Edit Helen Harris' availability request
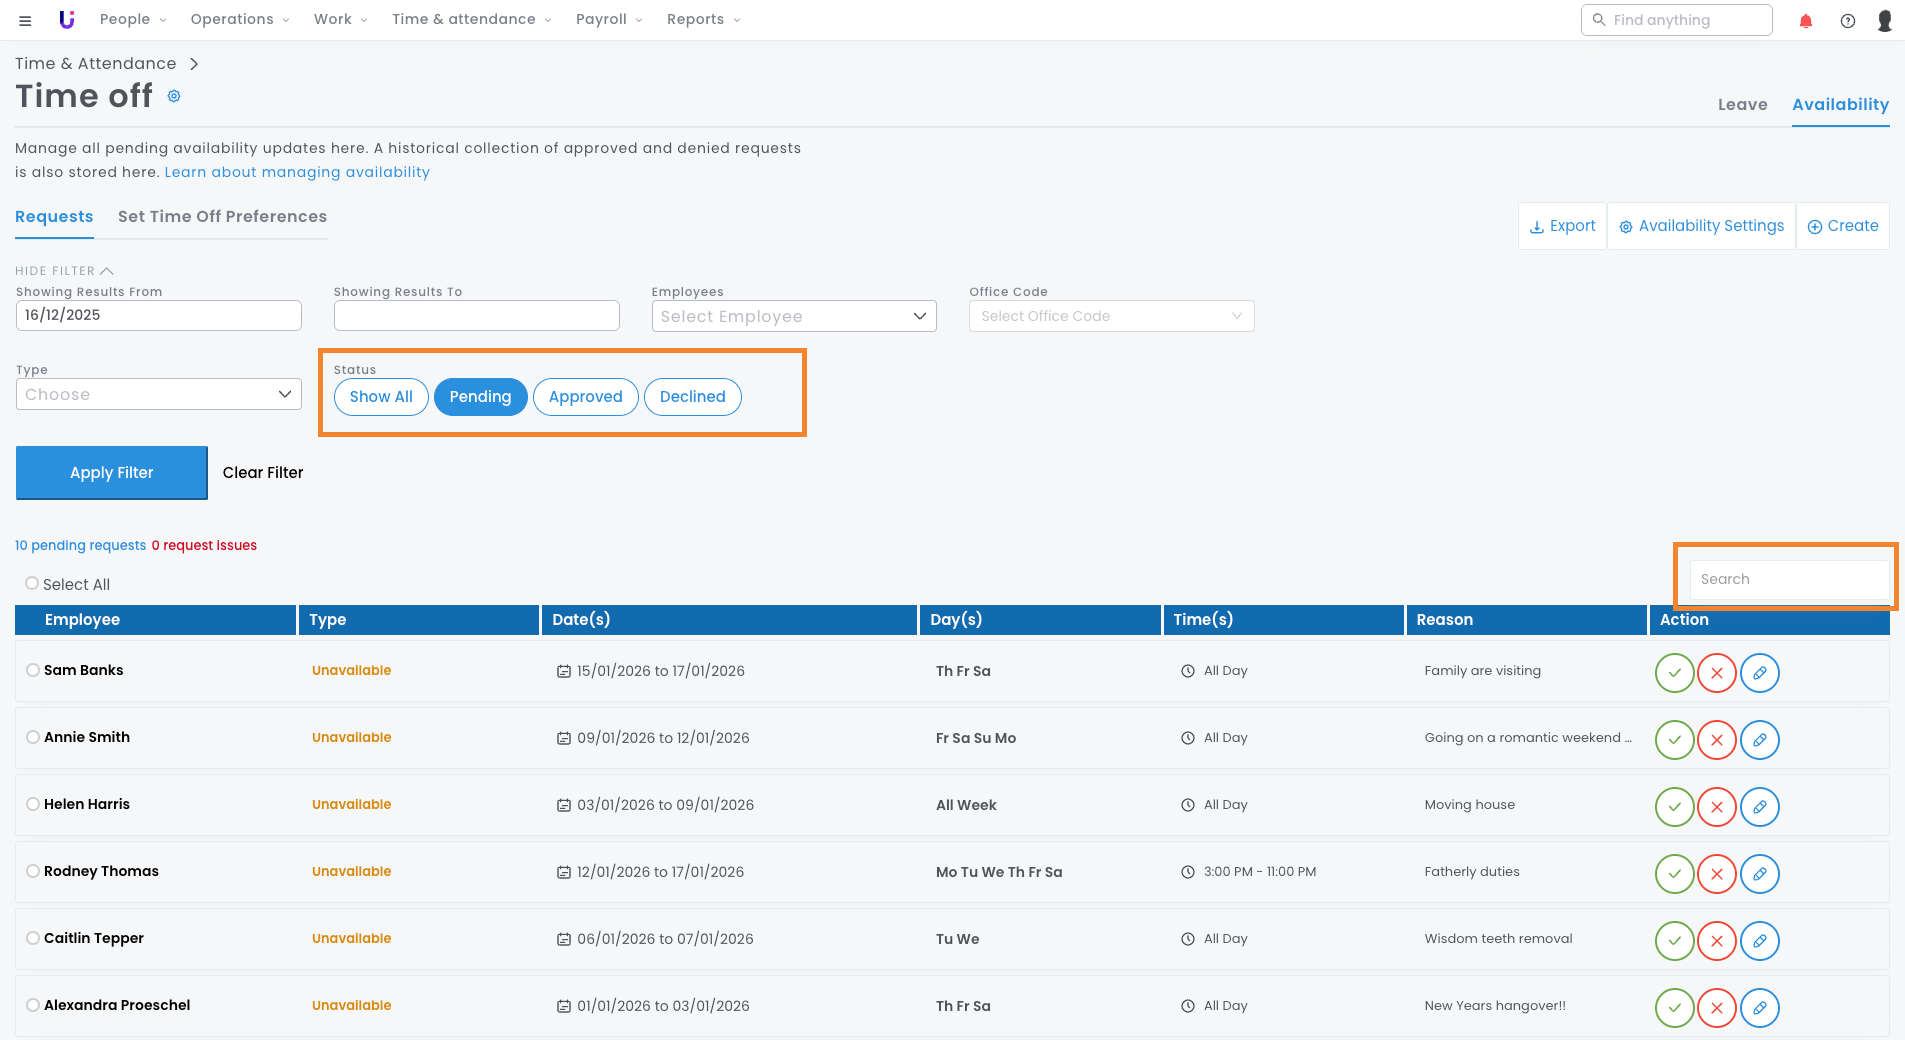This screenshot has width=1905, height=1040. pyautogui.click(x=1760, y=806)
